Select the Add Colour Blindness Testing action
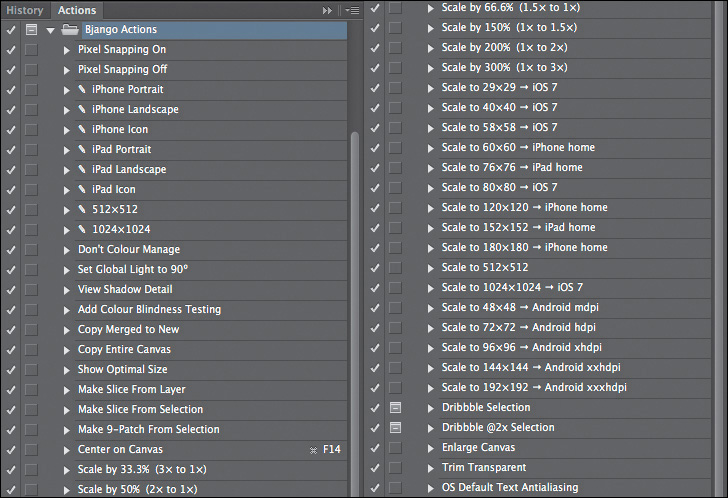Image resolution: width=728 pixels, height=498 pixels. click(149, 310)
